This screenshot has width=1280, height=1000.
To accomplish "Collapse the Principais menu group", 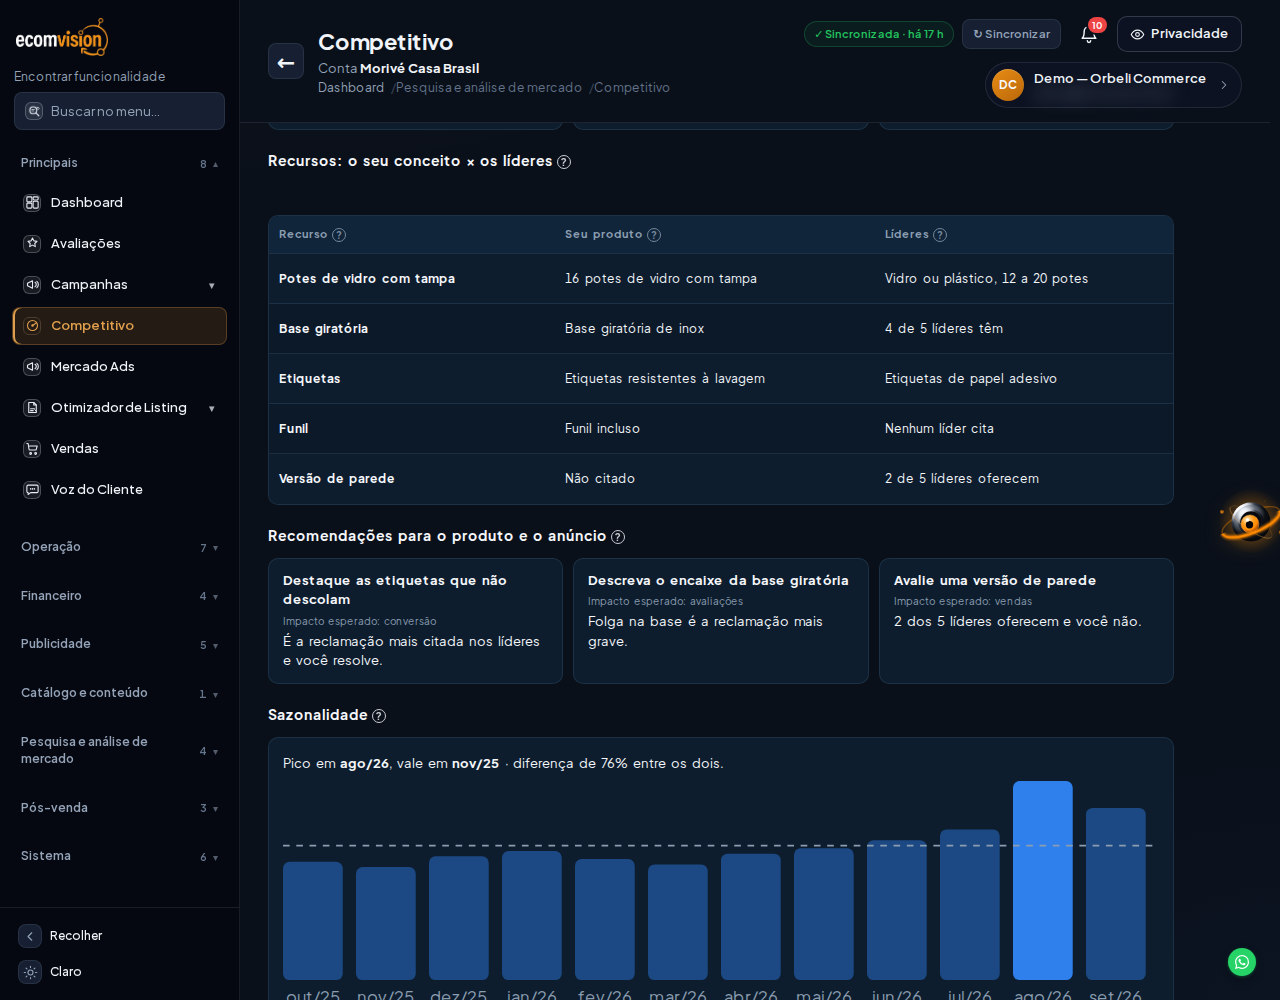I will 120,163.
